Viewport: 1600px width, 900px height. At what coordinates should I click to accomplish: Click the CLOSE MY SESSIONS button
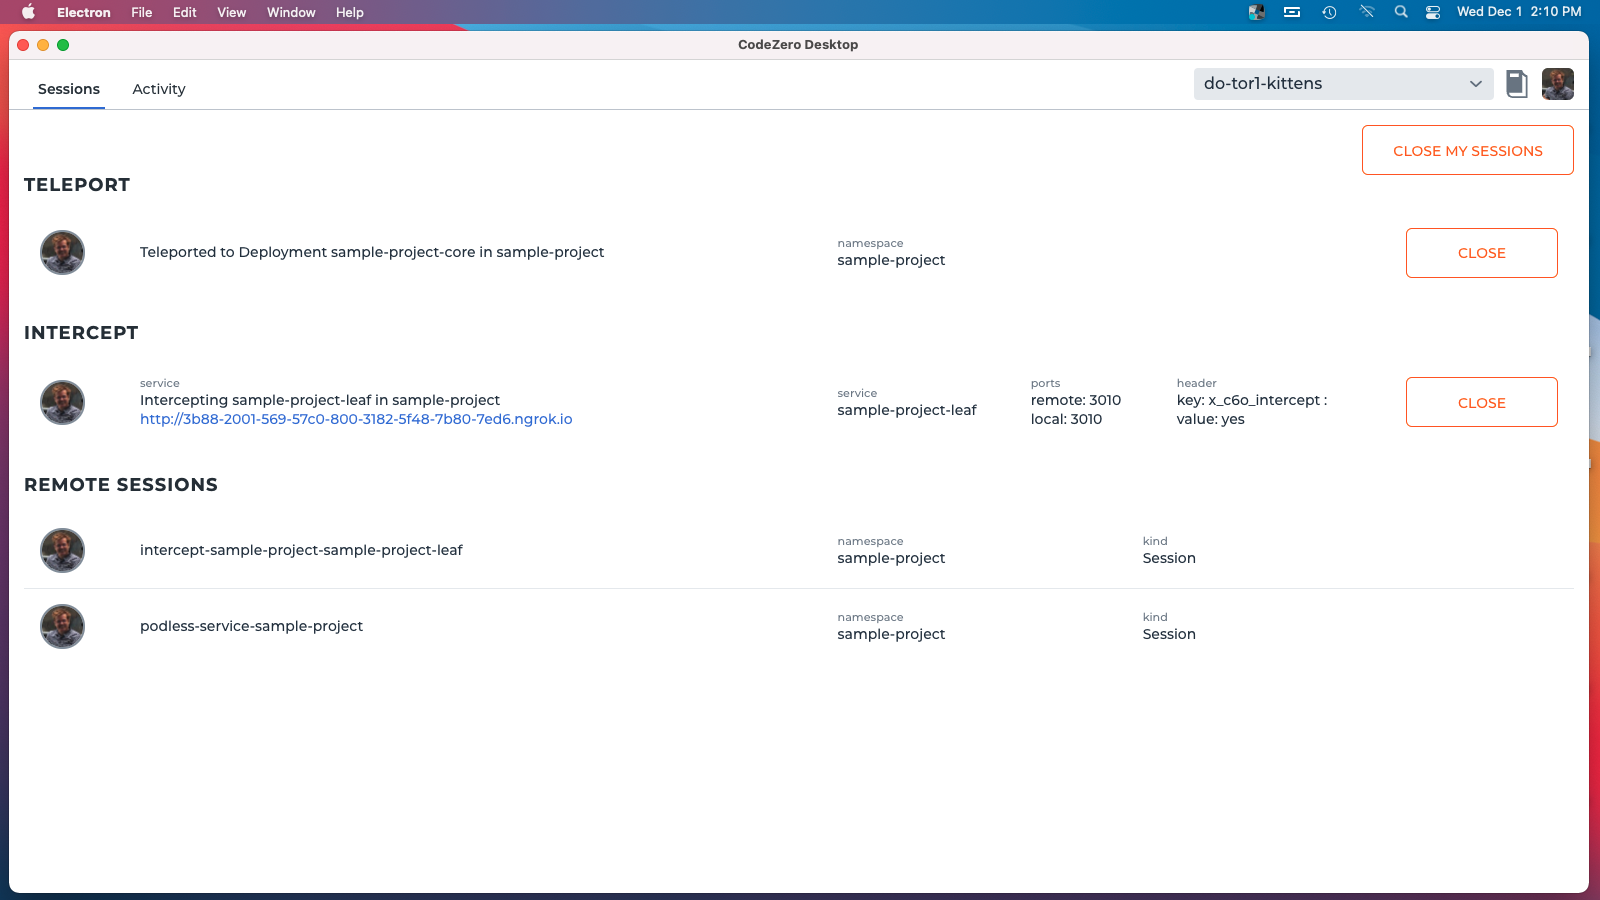(1467, 150)
